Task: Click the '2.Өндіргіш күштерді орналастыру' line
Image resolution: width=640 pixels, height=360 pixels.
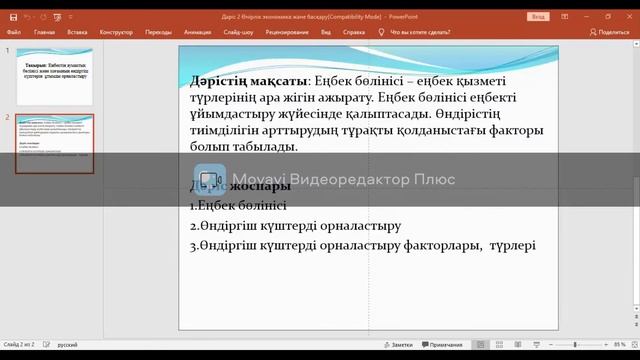Action: 295,226
